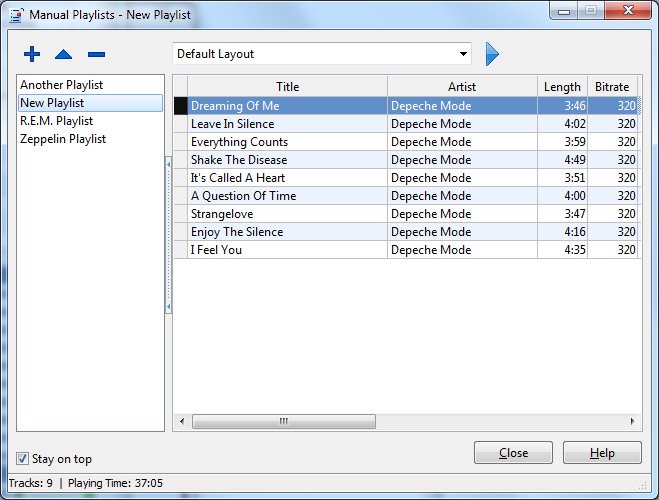Screen dimensions: 659x500
Task: Click lower arrow on the pane splitter
Action: (169, 307)
